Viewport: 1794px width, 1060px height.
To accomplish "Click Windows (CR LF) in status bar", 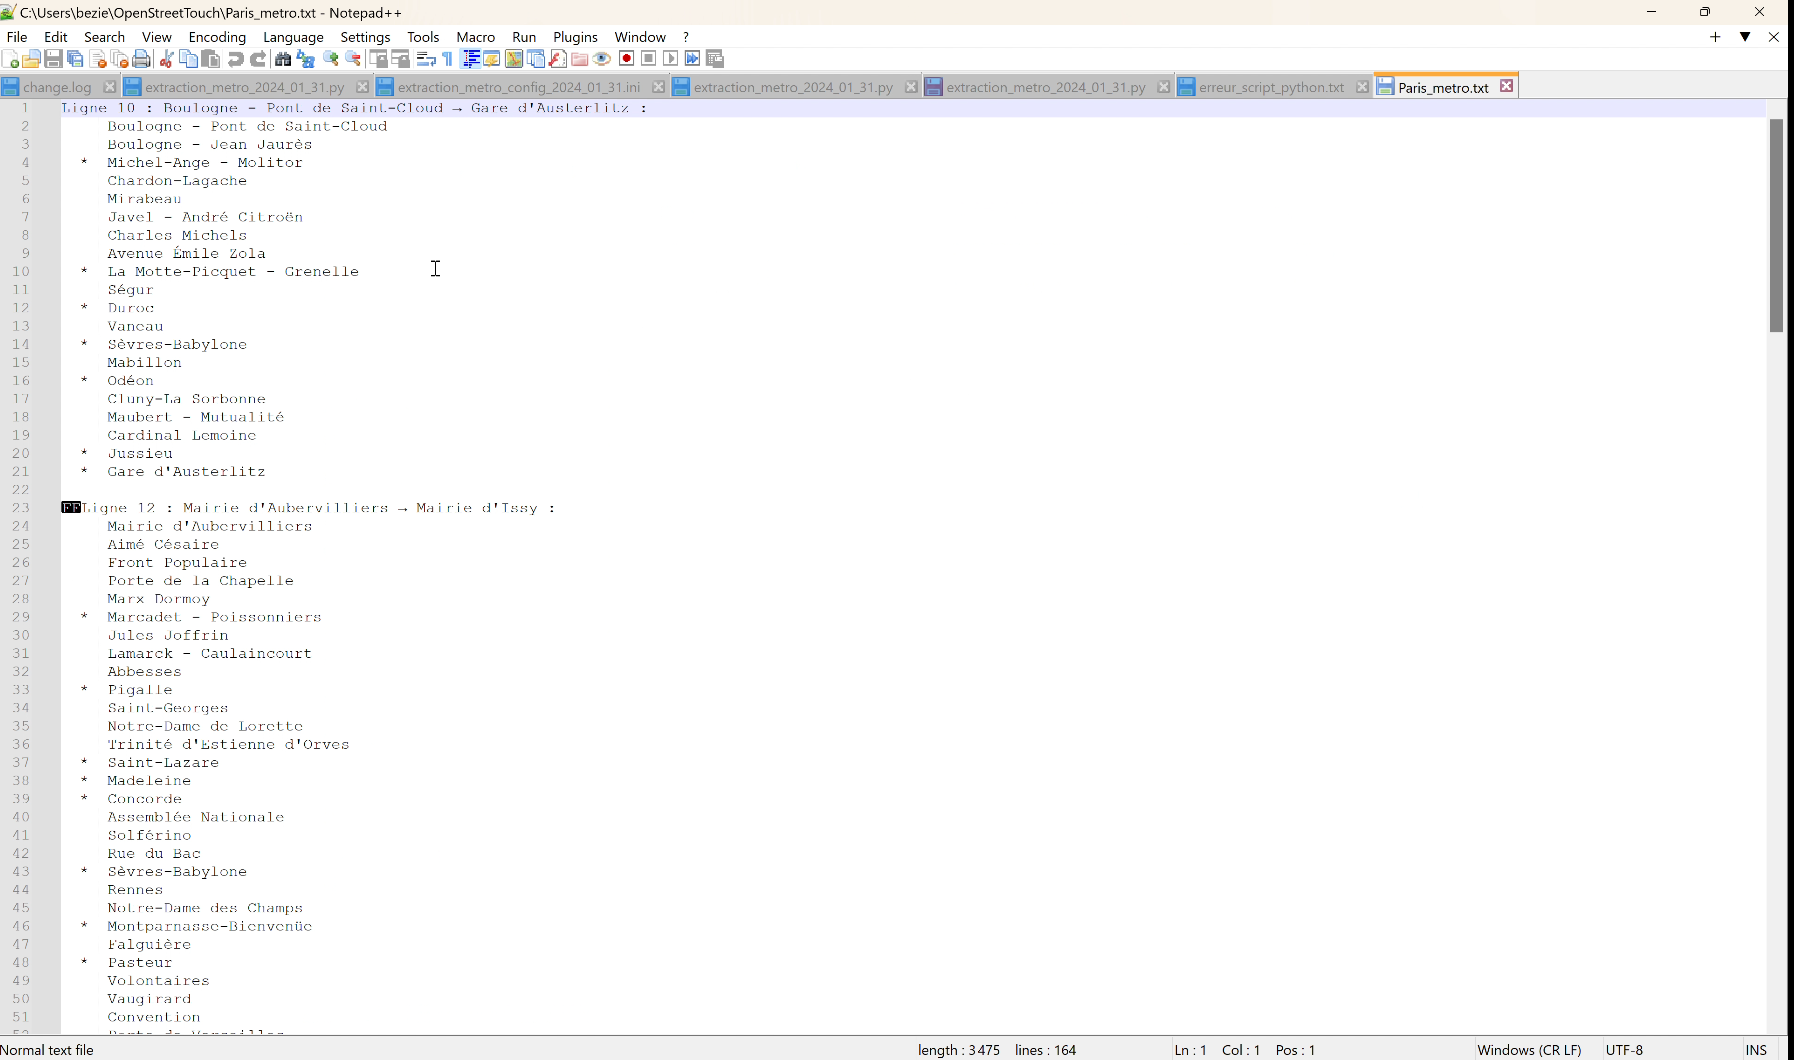I will (1529, 1050).
